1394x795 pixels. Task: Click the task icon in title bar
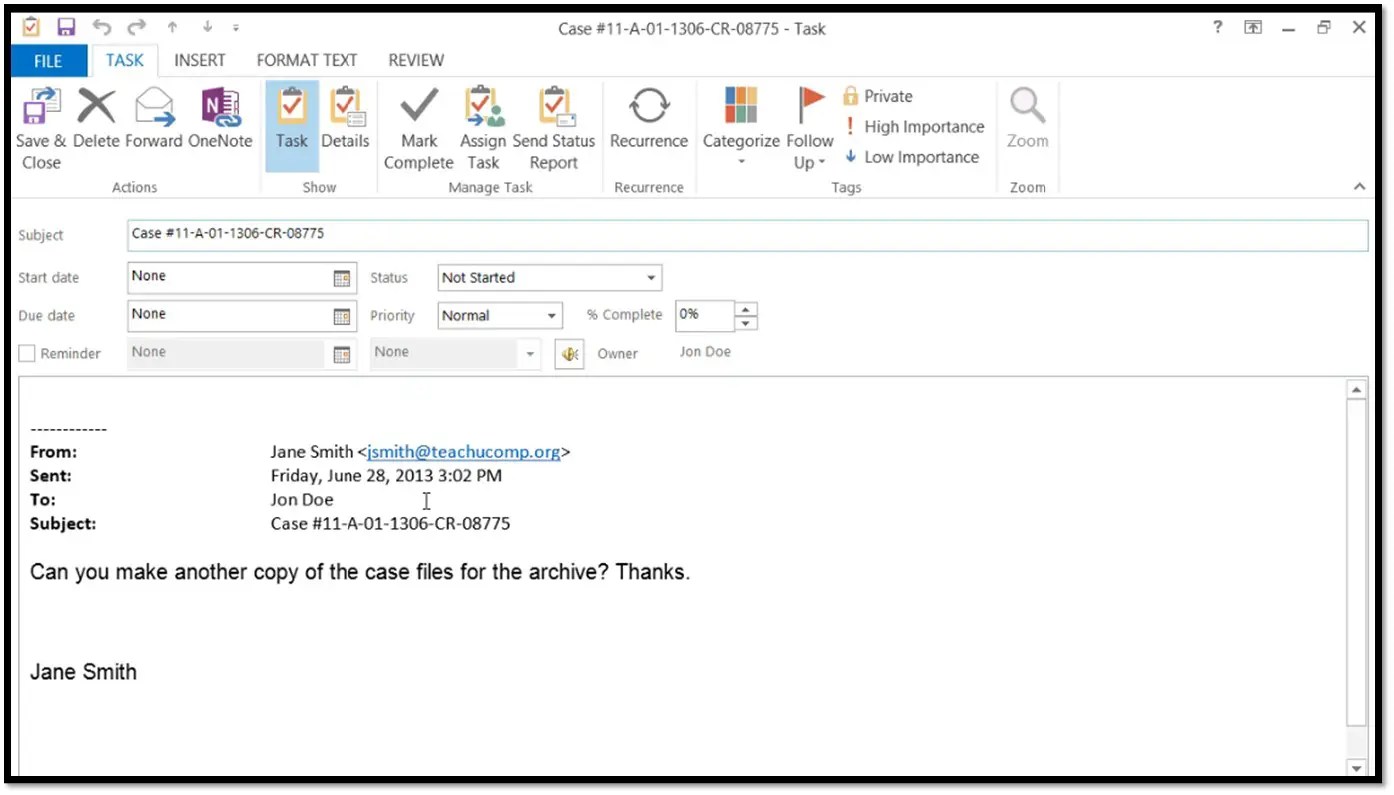(x=31, y=27)
